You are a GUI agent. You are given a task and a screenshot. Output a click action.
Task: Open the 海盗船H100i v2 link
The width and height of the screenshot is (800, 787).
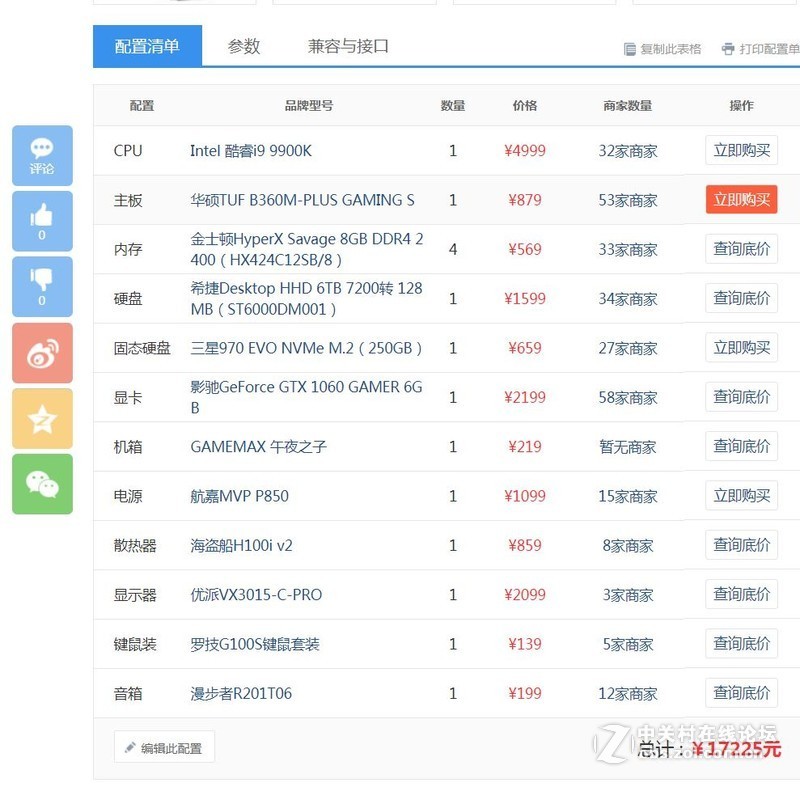241,545
